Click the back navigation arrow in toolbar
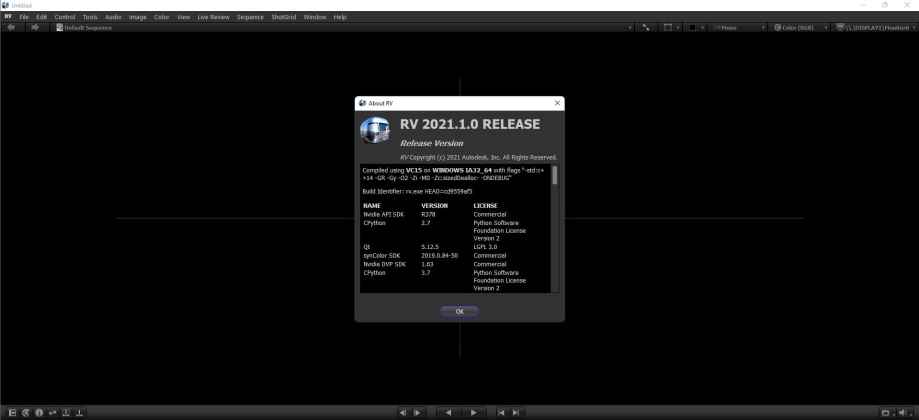Screen dimensions: 919x420 [10, 27]
